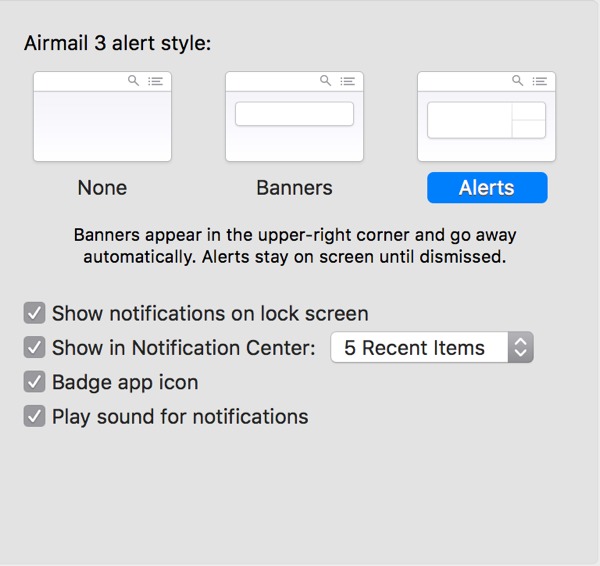This screenshot has height=566, width=600.
Task: Toggle Show in Notification Center checkbox
Action: (34, 347)
